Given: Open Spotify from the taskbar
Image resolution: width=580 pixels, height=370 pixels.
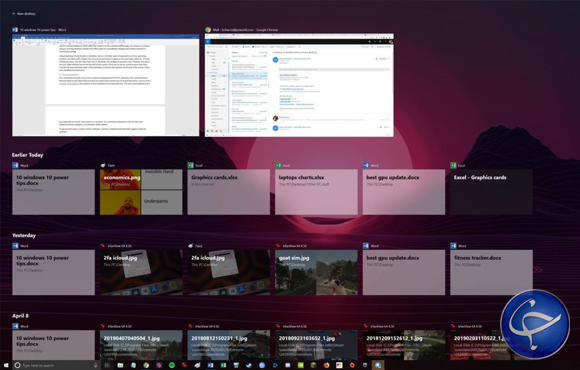Looking at the screenshot, I should [172, 365].
